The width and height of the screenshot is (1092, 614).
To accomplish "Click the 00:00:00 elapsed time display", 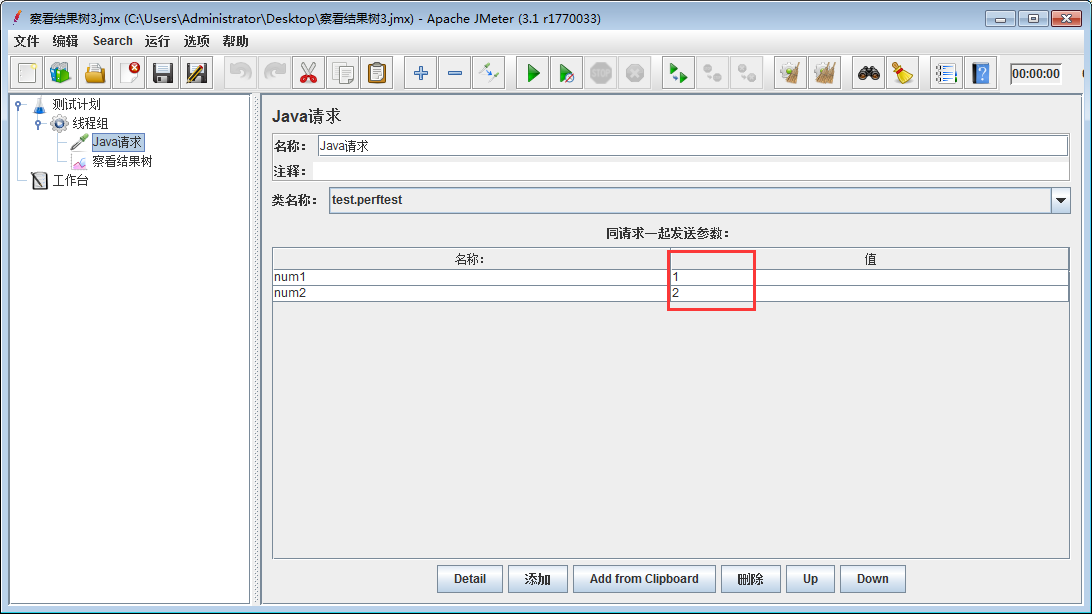I will pos(1036,74).
